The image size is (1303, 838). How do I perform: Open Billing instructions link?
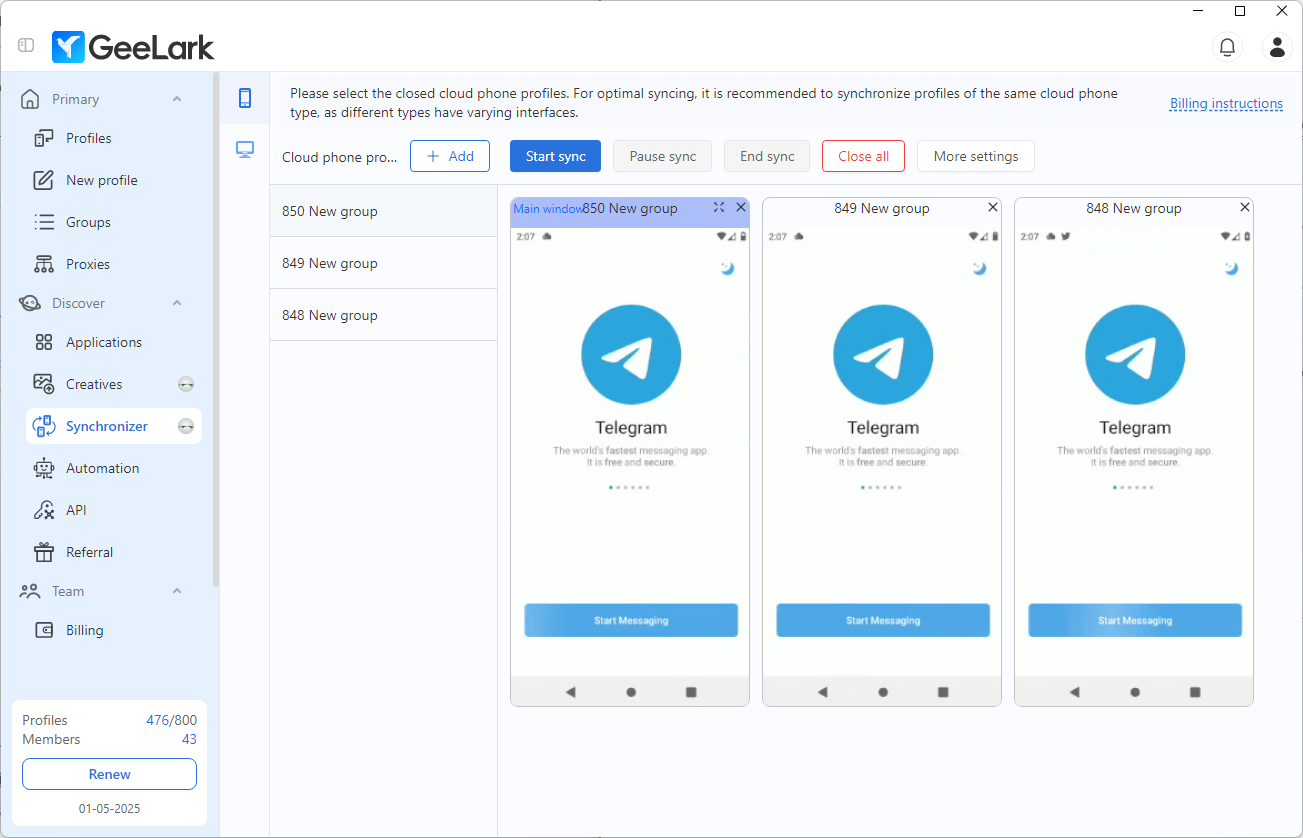point(1226,104)
